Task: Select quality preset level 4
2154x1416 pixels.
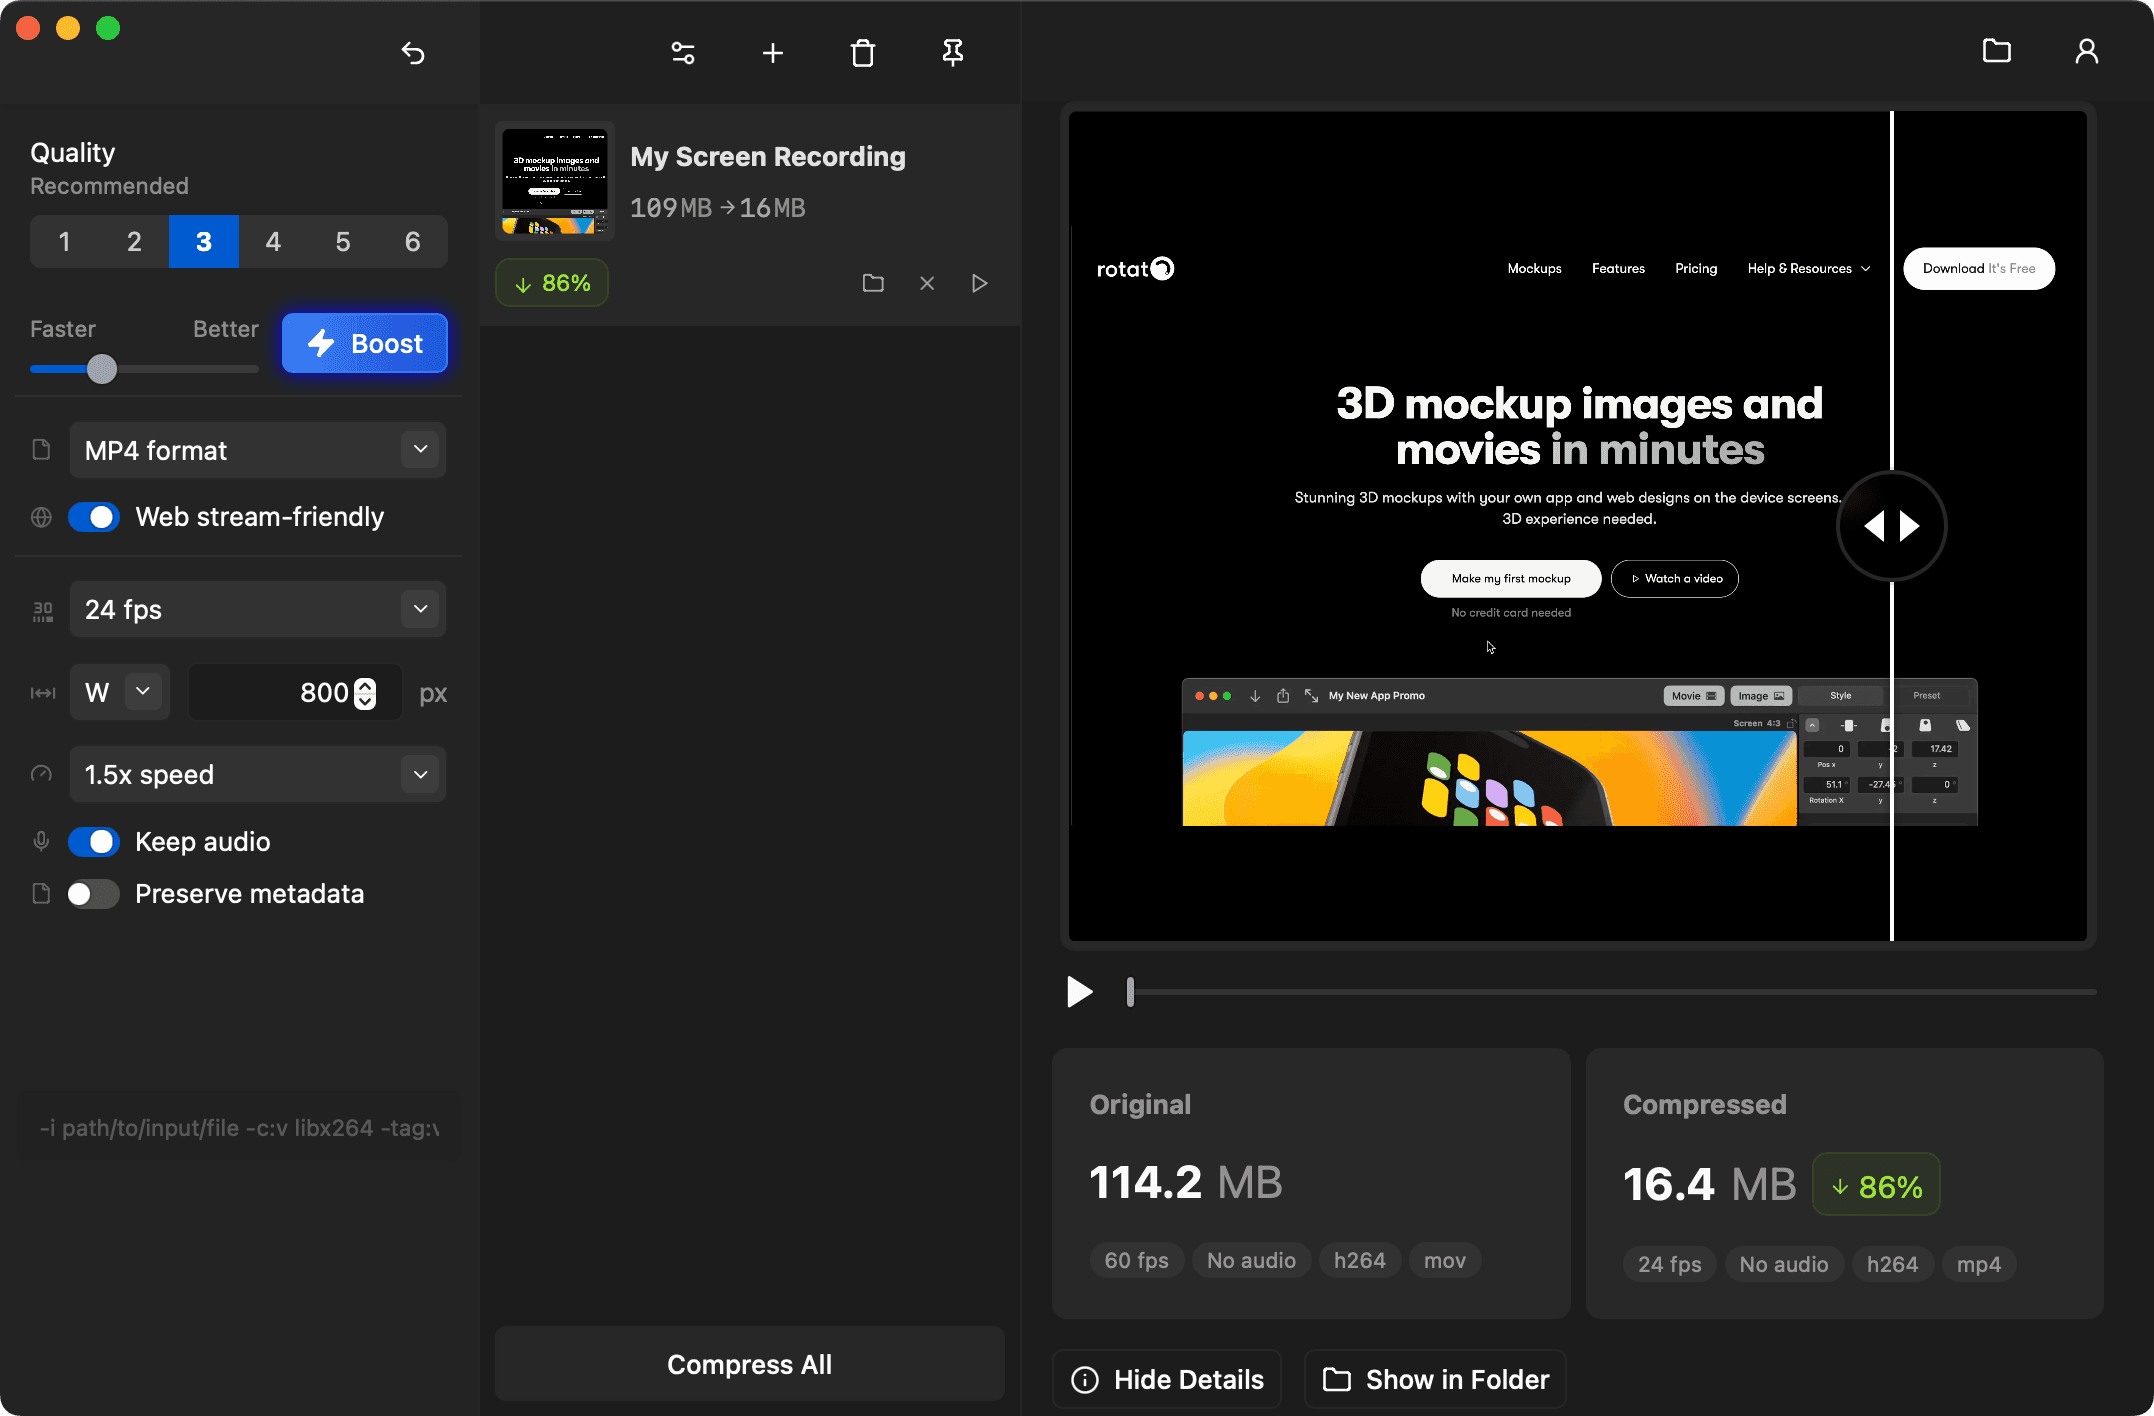Action: coord(272,240)
